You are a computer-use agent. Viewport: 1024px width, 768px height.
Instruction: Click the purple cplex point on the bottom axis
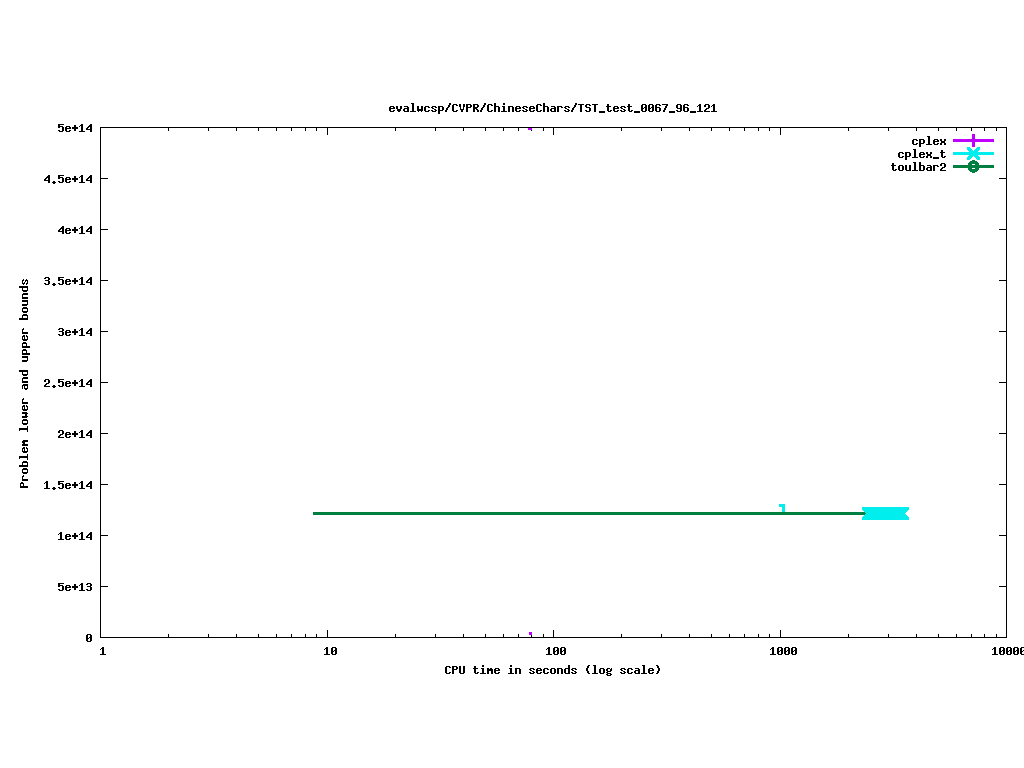(530, 635)
